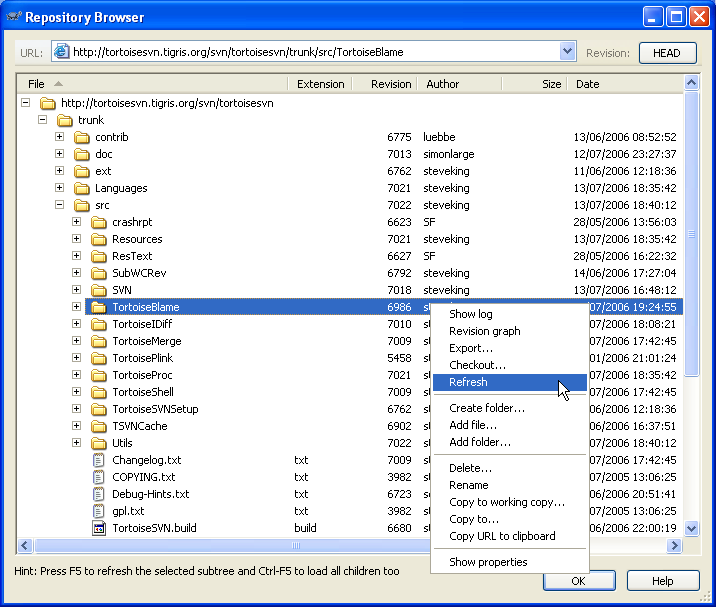Click the TortoiseBlame folder icon
Screen dimensions: 716x607
99,307
